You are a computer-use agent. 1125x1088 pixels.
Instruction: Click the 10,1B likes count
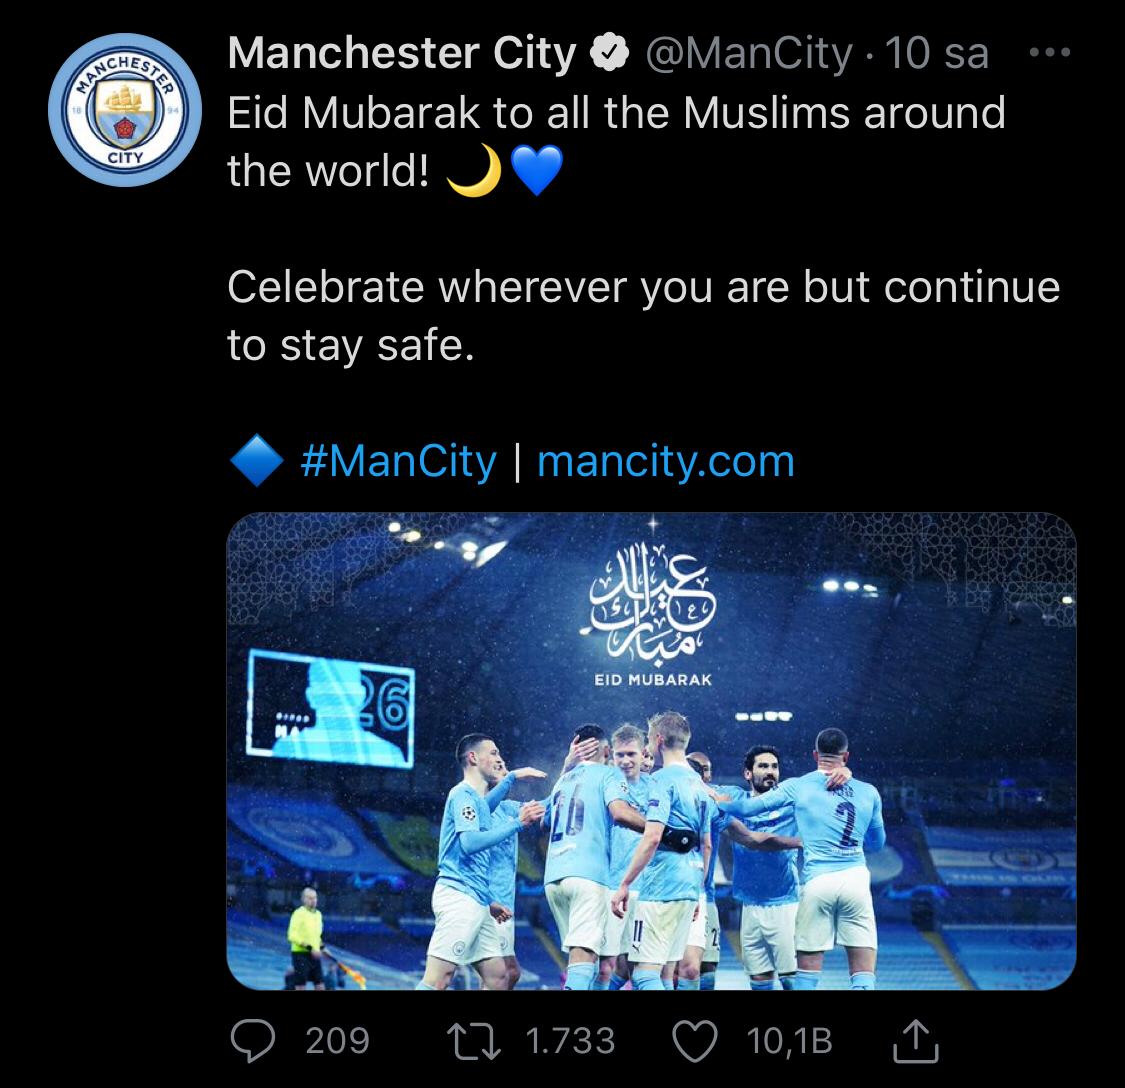click(789, 1042)
